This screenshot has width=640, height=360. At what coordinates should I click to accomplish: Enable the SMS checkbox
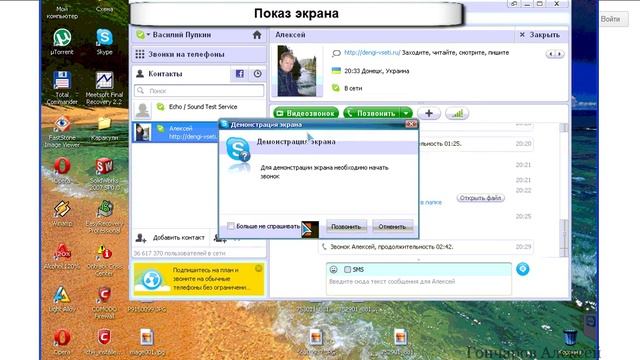point(347,269)
